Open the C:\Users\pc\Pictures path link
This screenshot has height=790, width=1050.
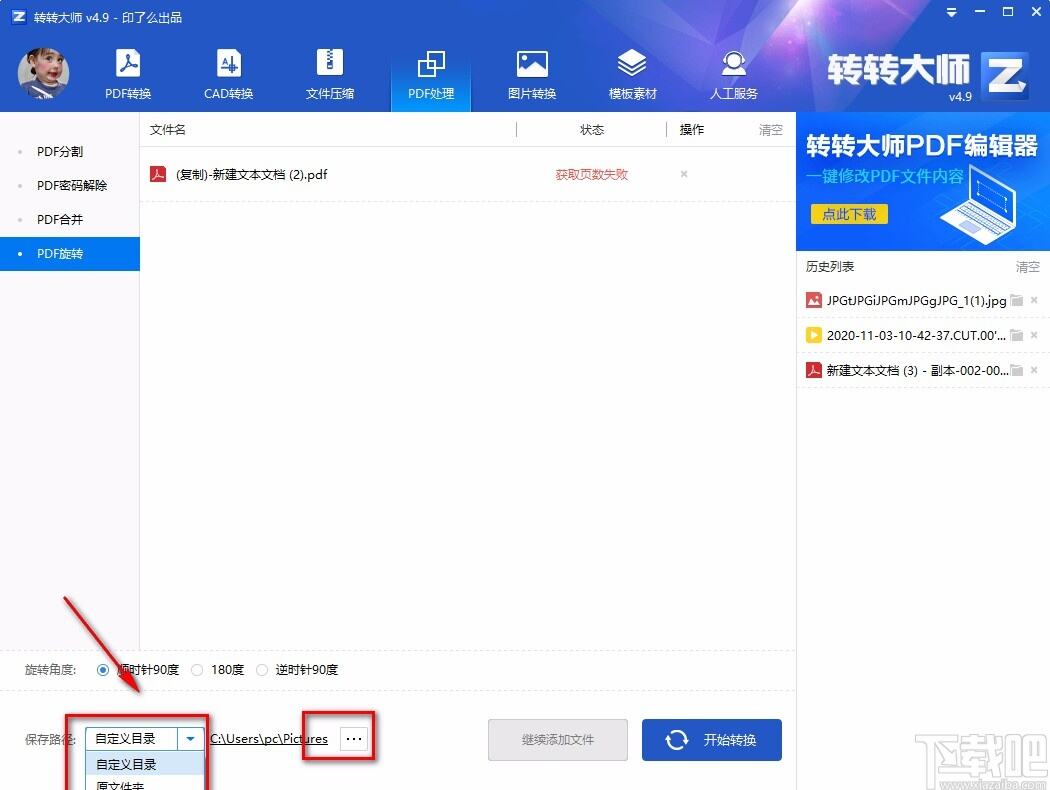(x=269, y=739)
